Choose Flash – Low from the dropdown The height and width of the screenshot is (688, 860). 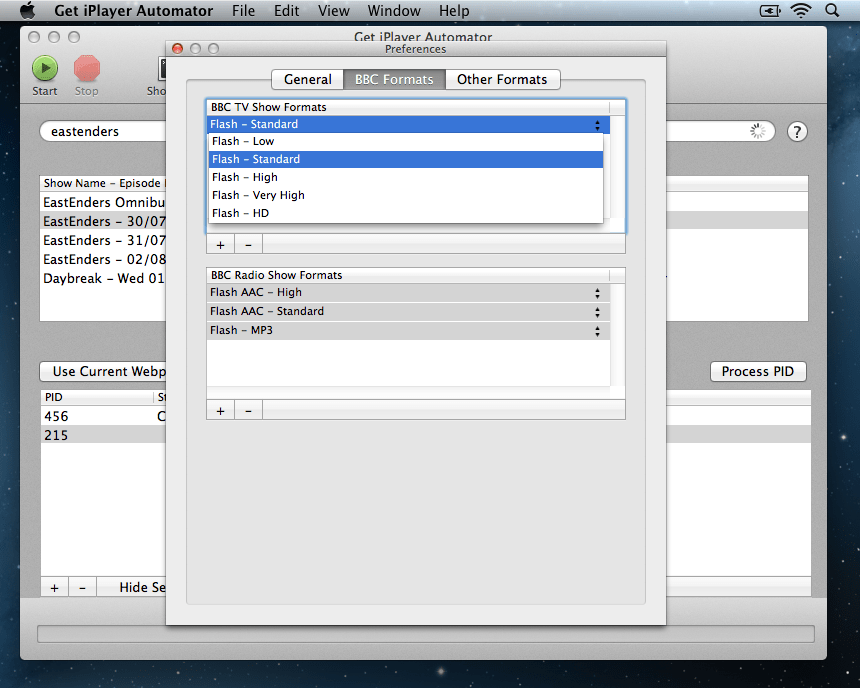pos(405,141)
